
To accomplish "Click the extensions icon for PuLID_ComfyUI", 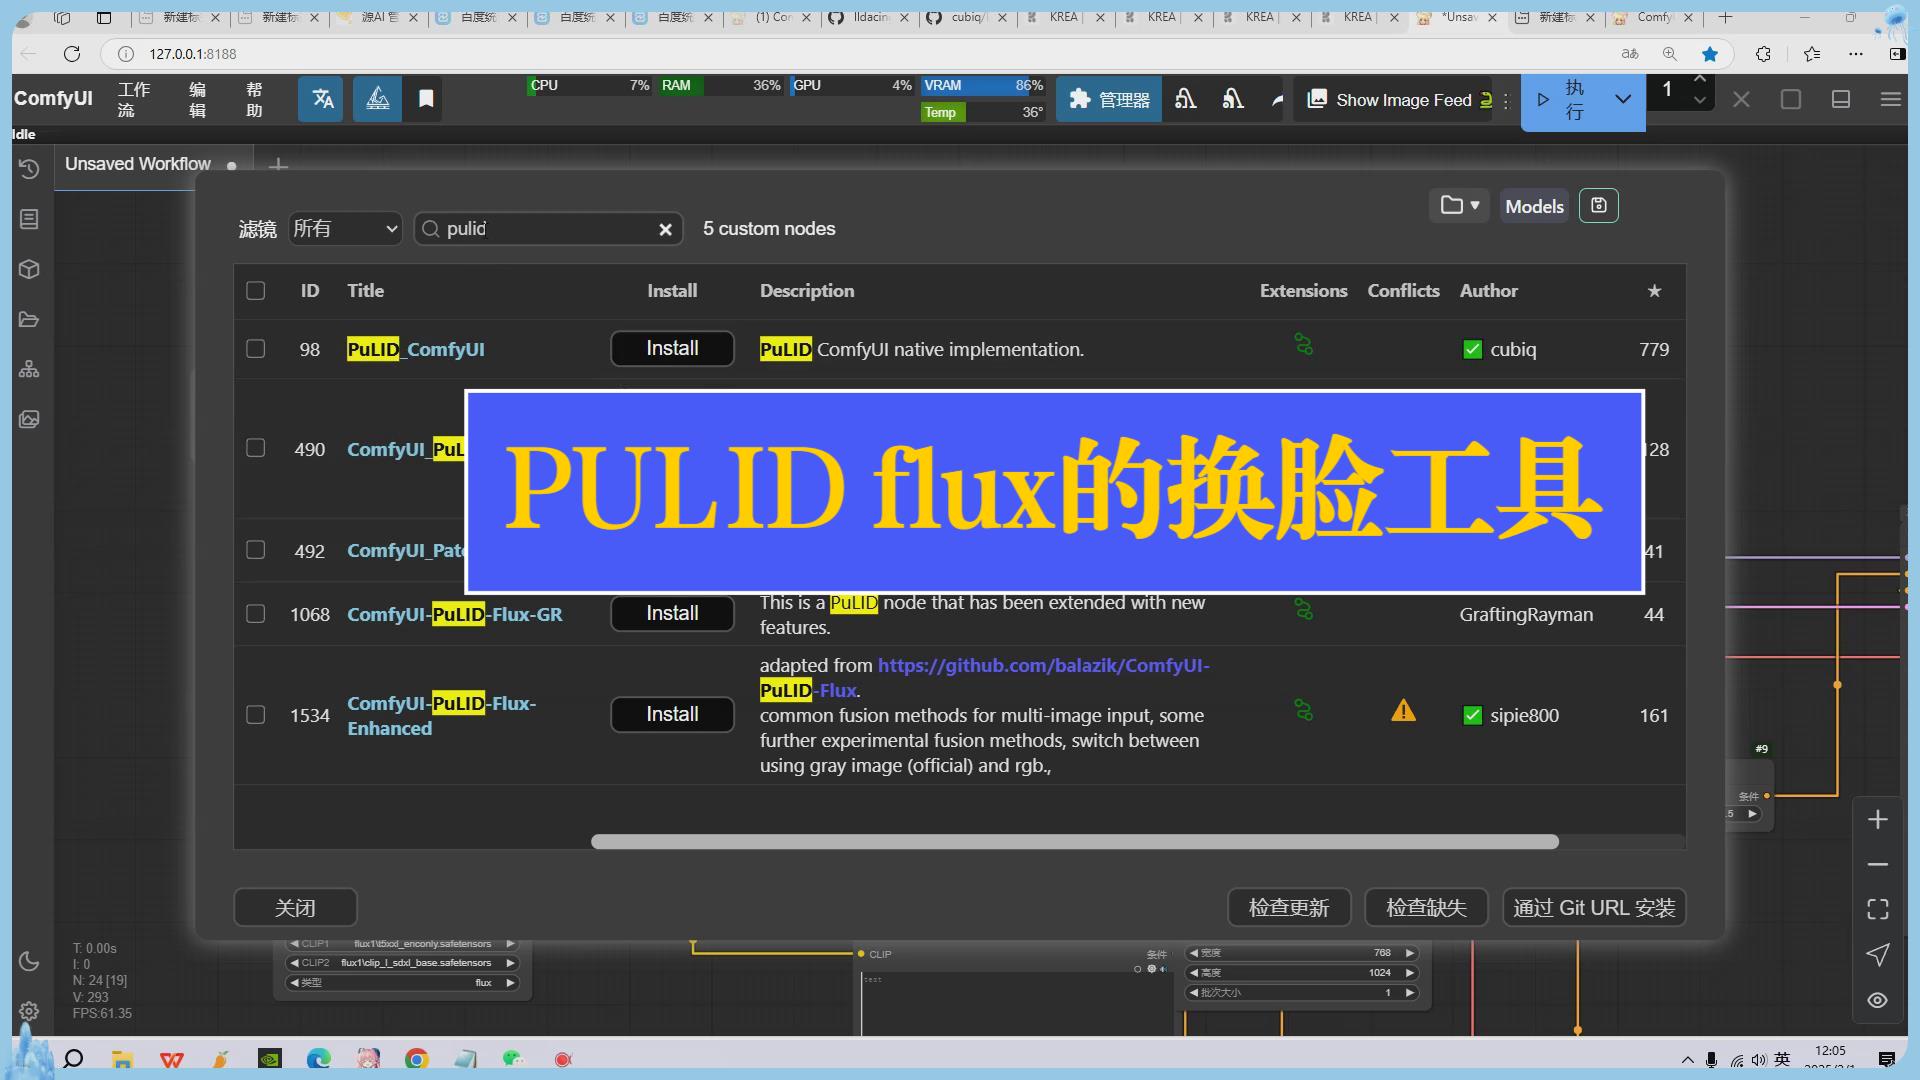I will 1303,346.
